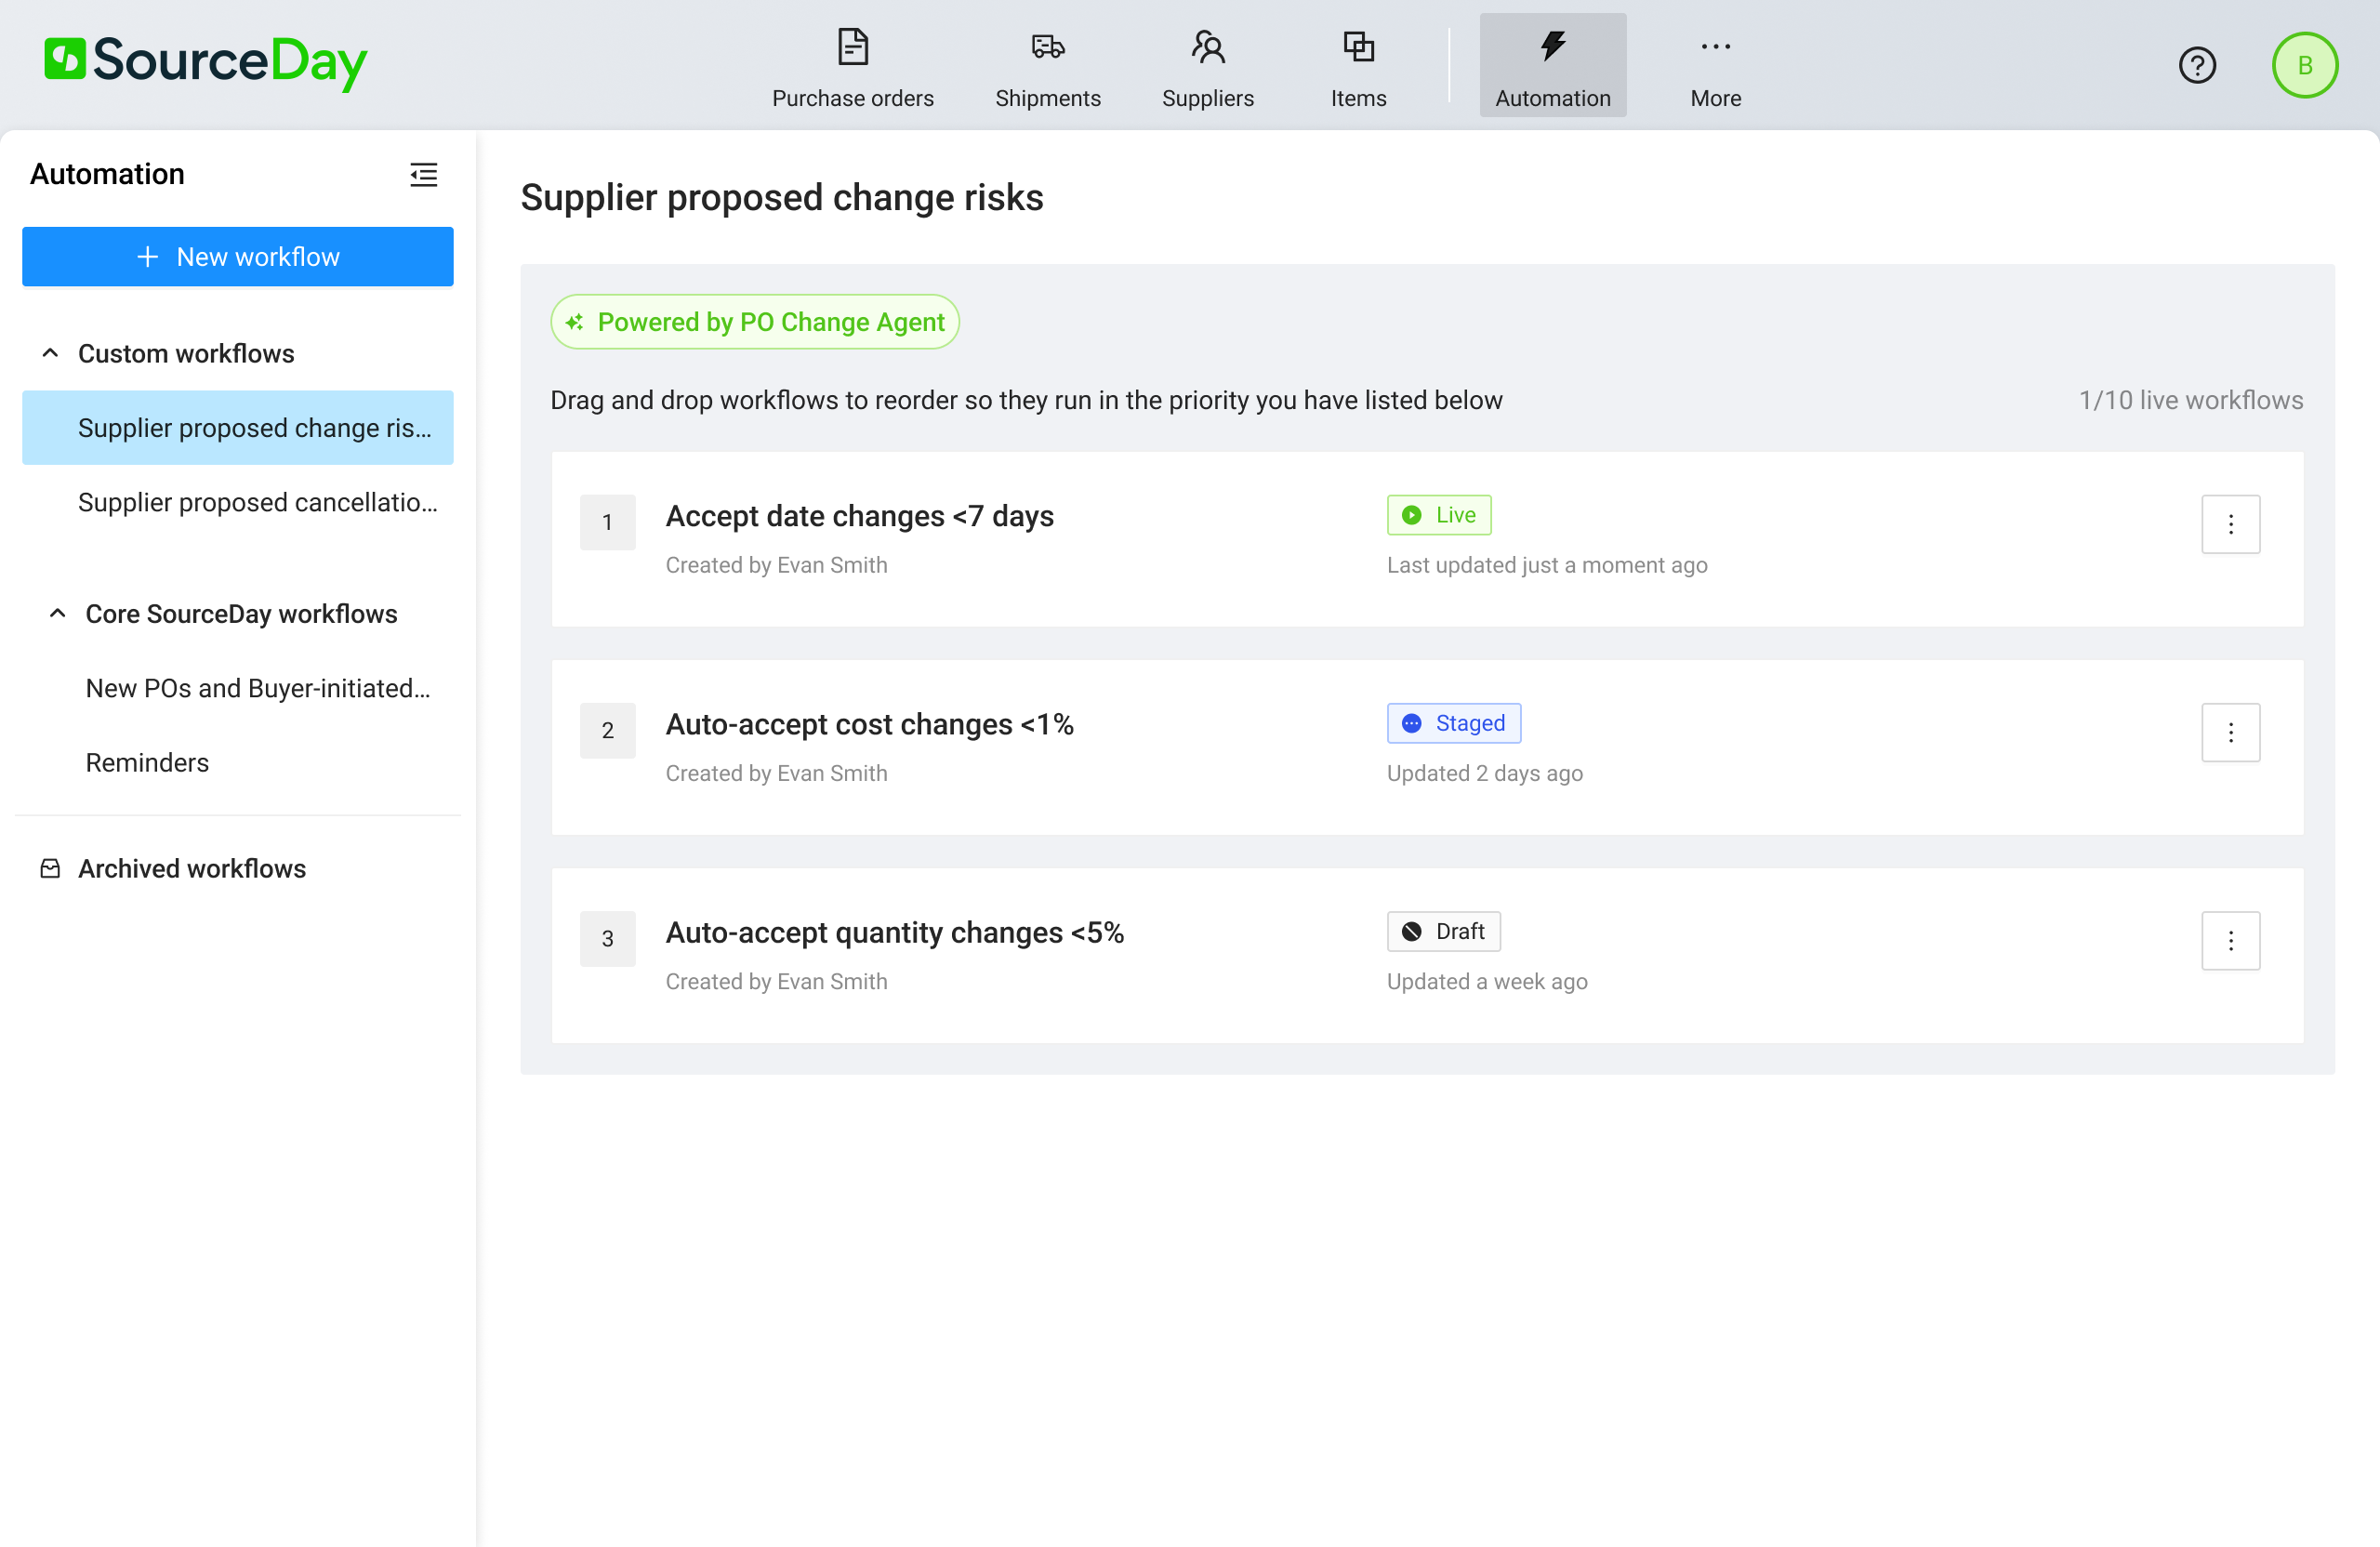
Task: Open Archived workflows
Action: point(191,868)
